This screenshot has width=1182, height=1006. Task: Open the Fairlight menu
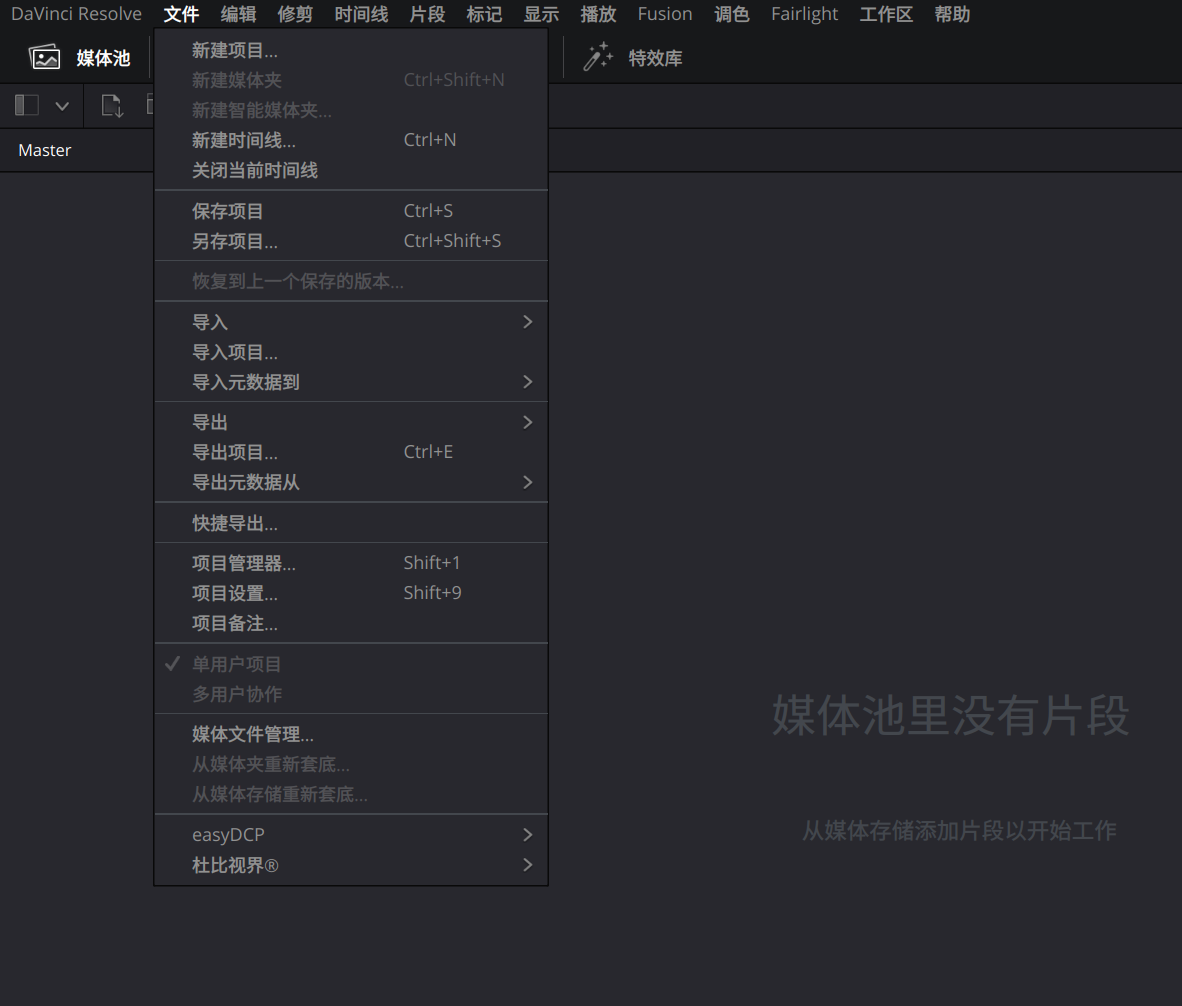(x=804, y=14)
